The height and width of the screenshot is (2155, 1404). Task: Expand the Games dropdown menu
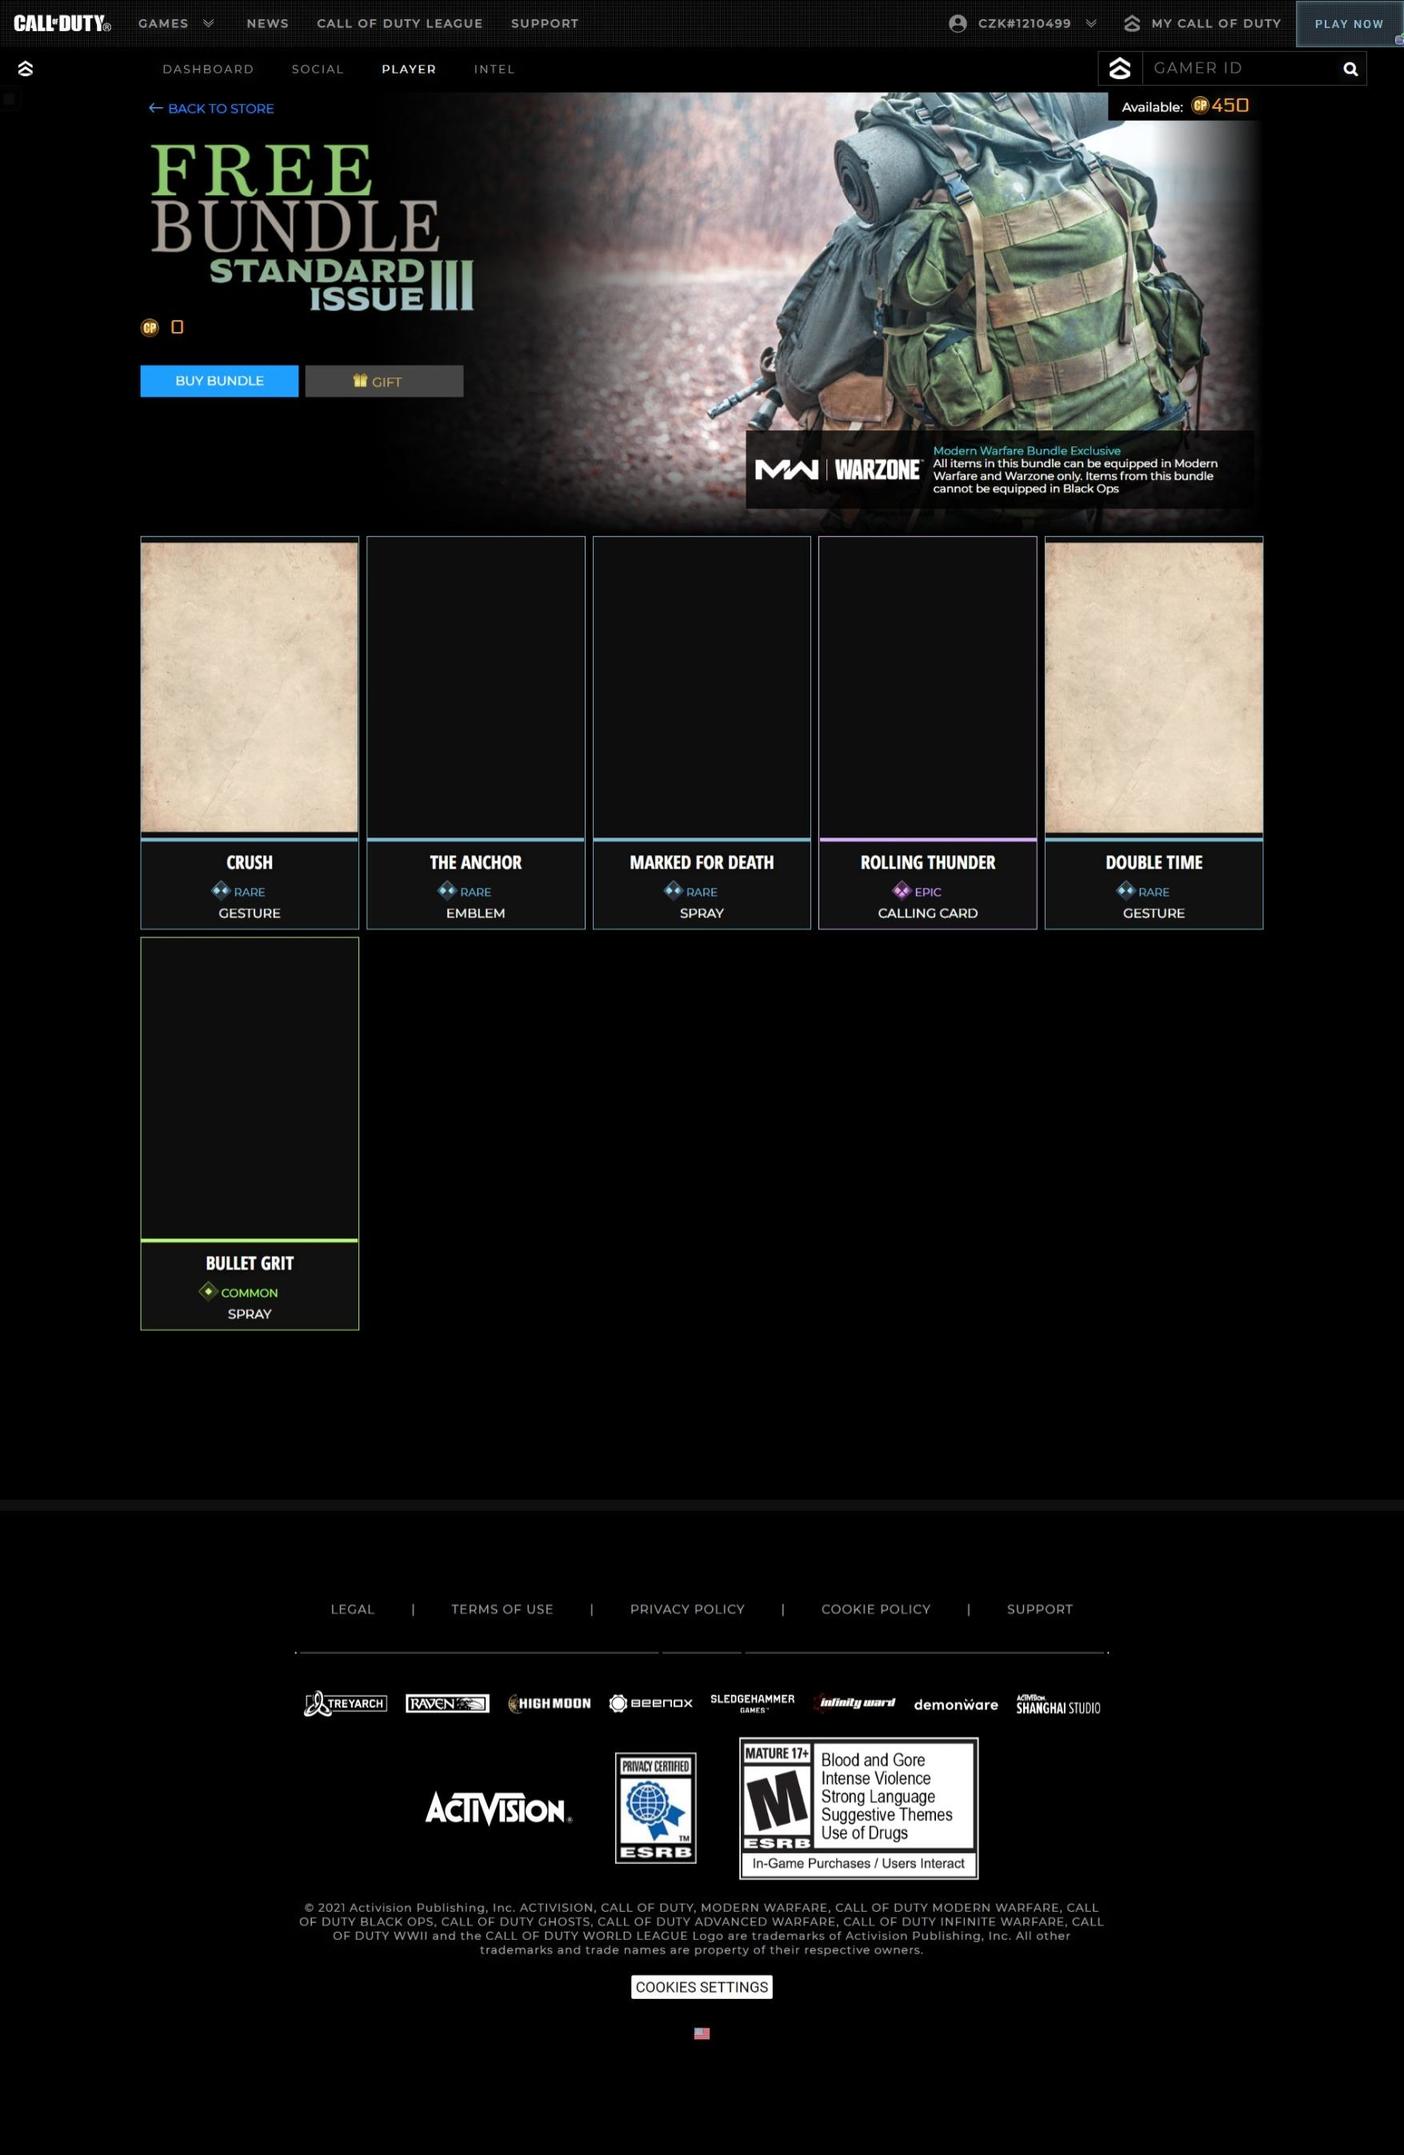176,23
